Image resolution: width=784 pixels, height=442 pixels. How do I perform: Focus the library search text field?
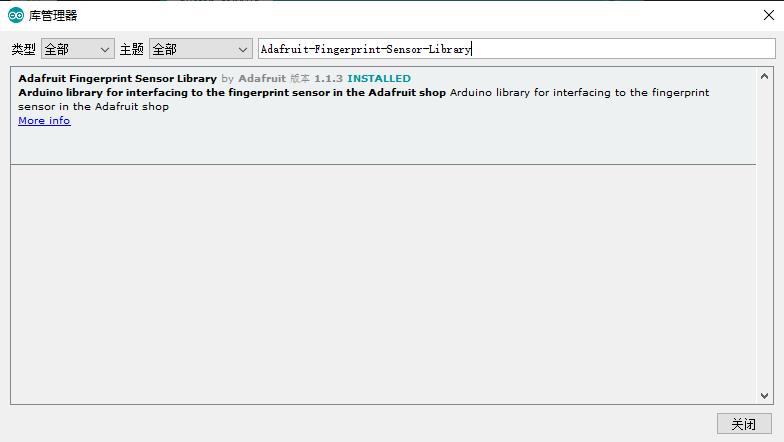516,49
